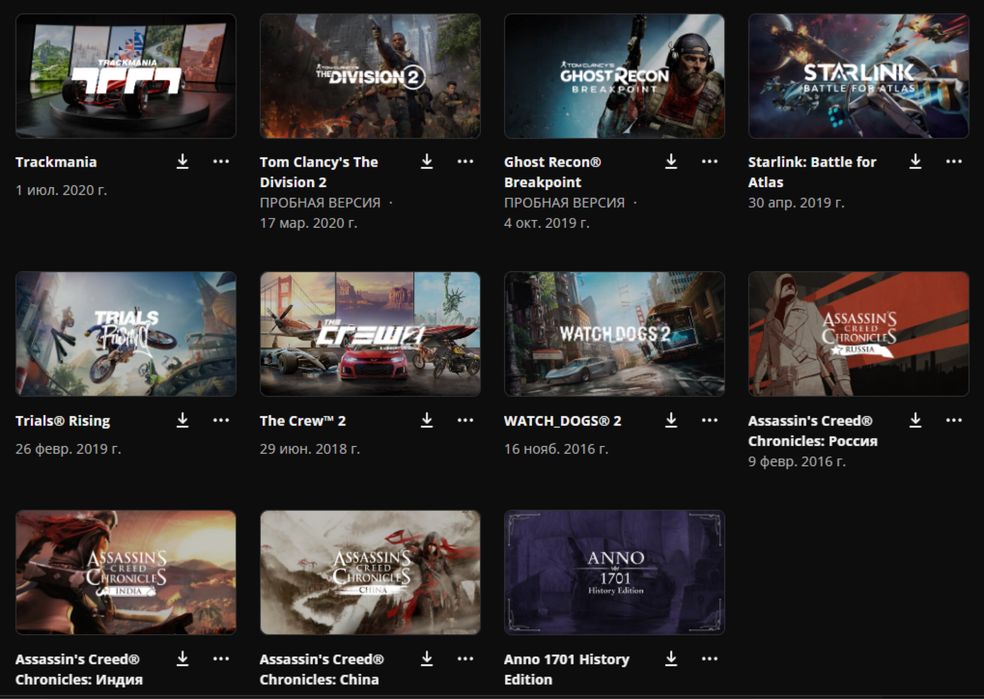Click 'ПРОБНАЯ ВЕРСИЯ' label under Ghost Recon Breakpoint
984x699 pixels.
point(564,203)
